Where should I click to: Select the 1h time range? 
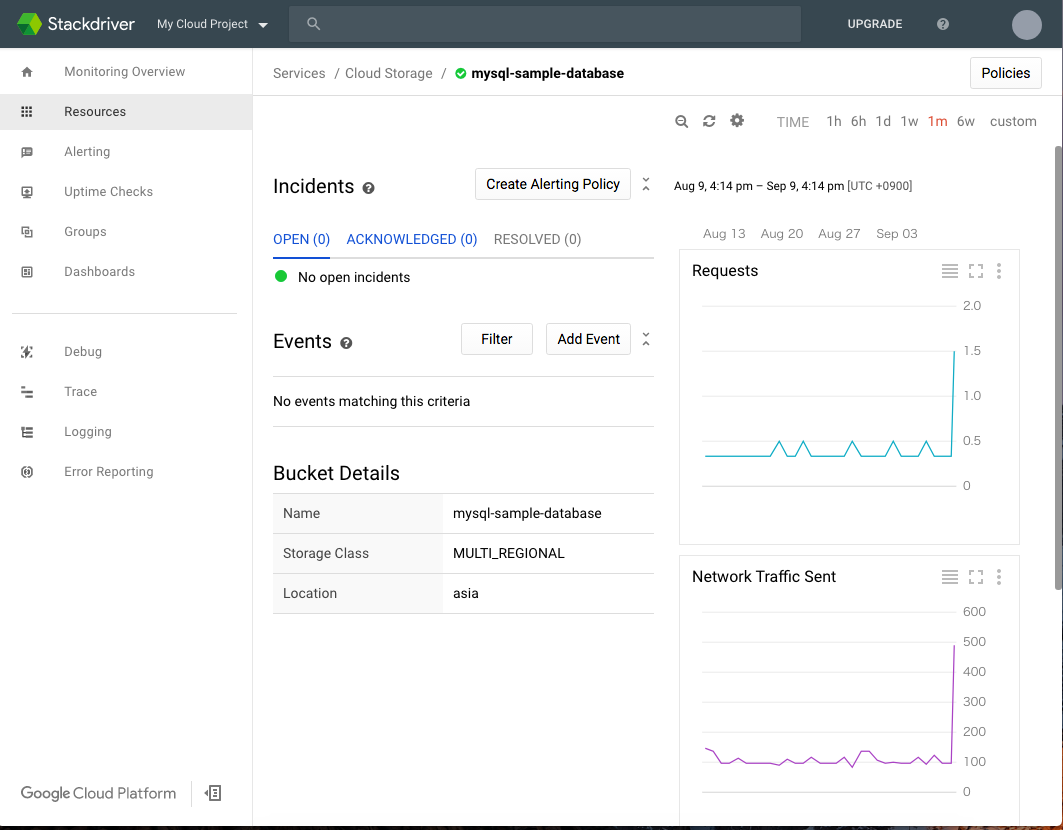pyautogui.click(x=834, y=121)
